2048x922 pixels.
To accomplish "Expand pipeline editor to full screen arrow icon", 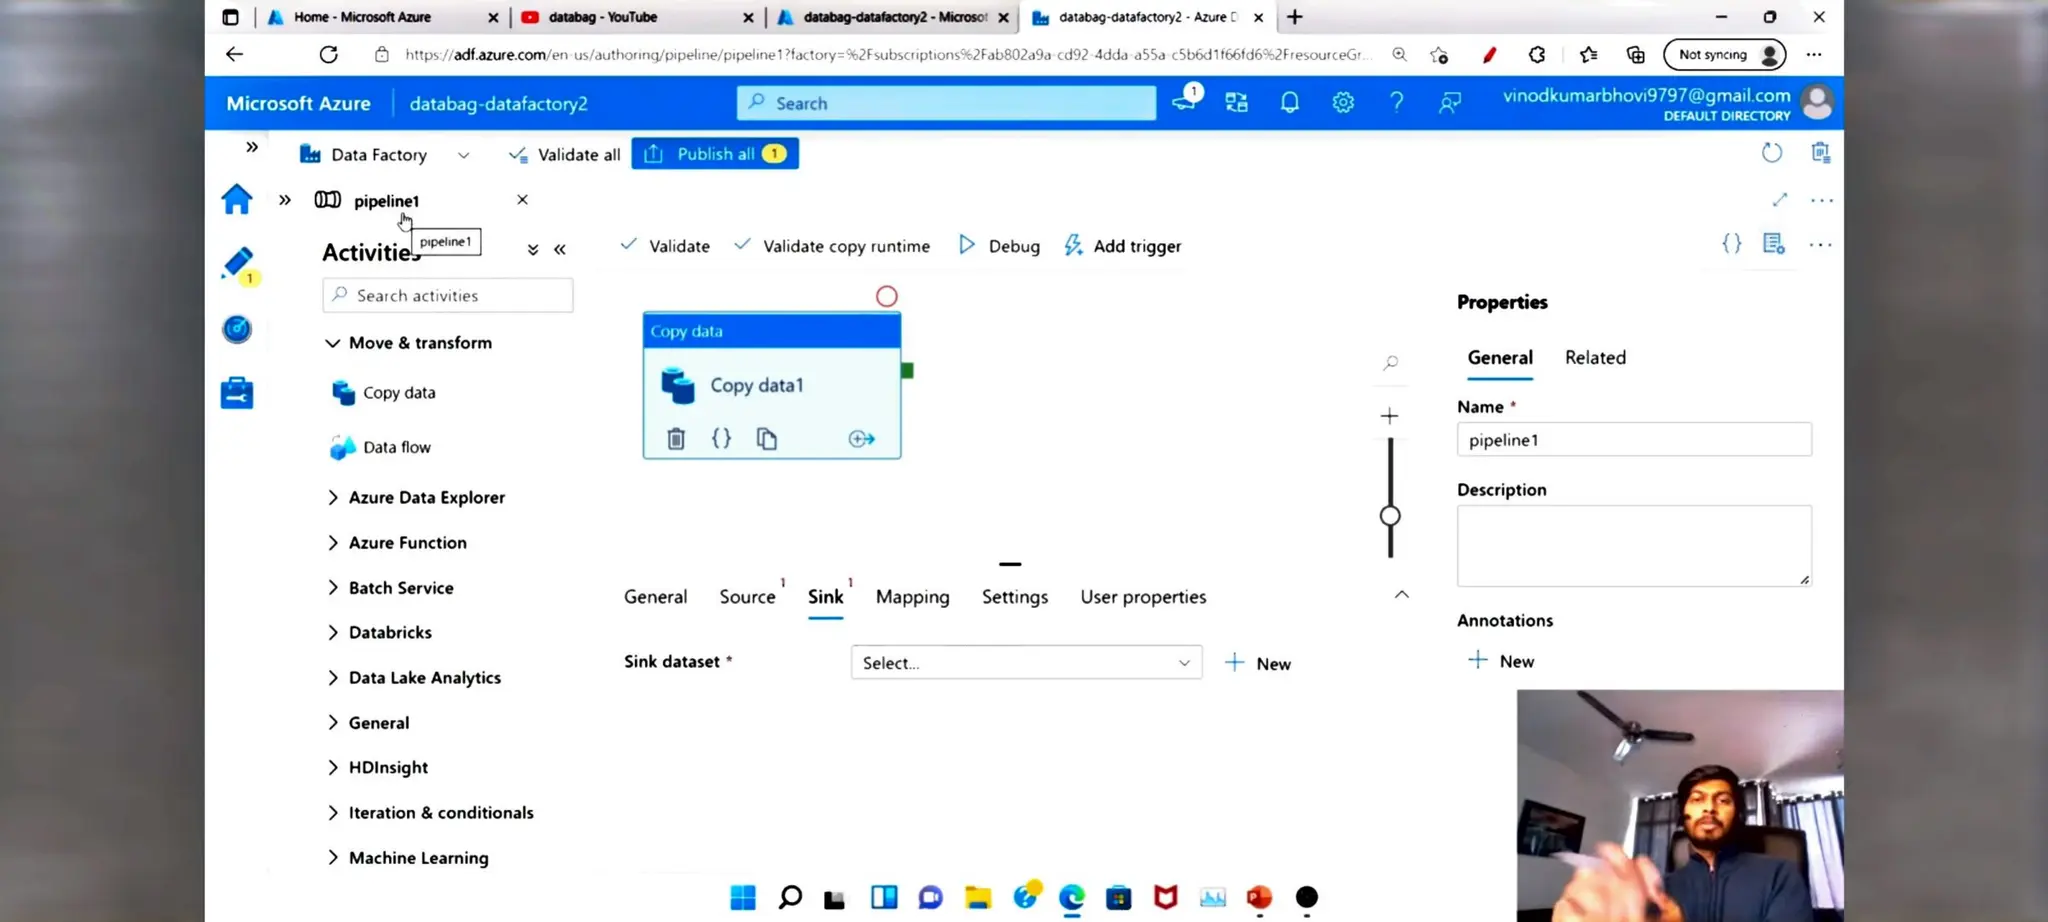I will [x=1780, y=200].
